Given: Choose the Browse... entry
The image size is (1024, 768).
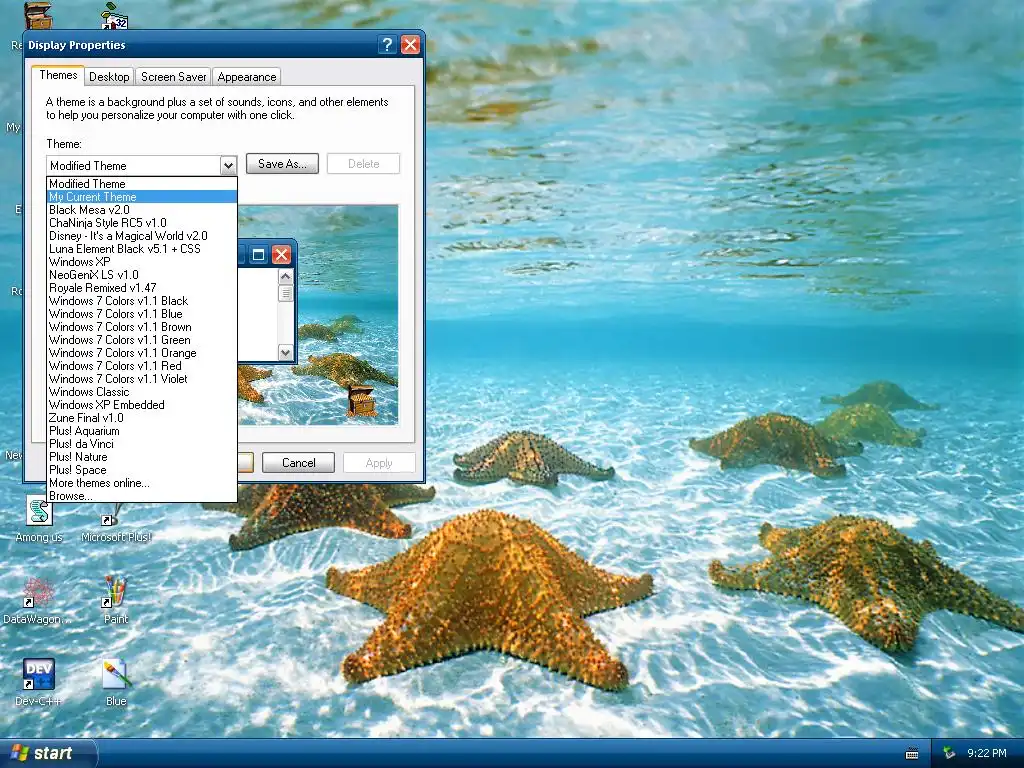Looking at the screenshot, I should click(x=142, y=496).
